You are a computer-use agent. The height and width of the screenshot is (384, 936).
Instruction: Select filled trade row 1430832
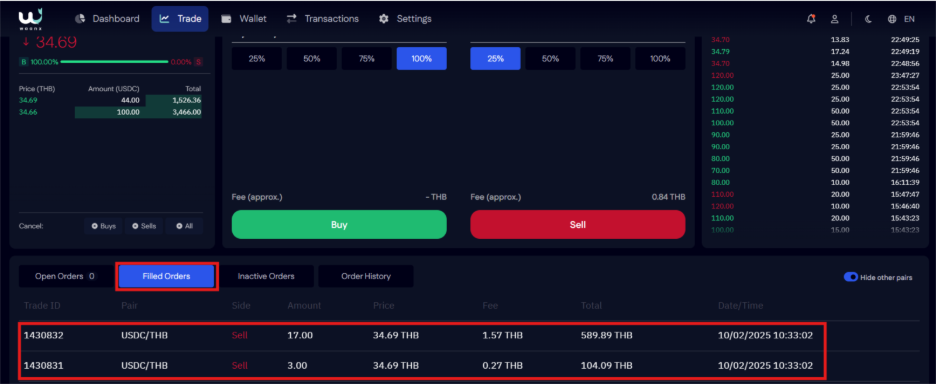click(x=423, y=335)
